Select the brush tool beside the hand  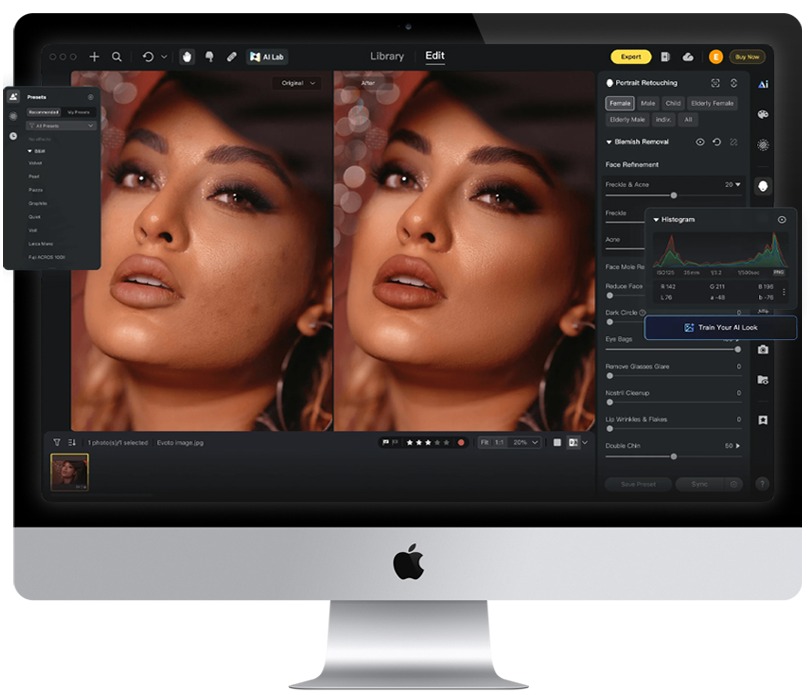pyautogui.click(x=210, y=57)
